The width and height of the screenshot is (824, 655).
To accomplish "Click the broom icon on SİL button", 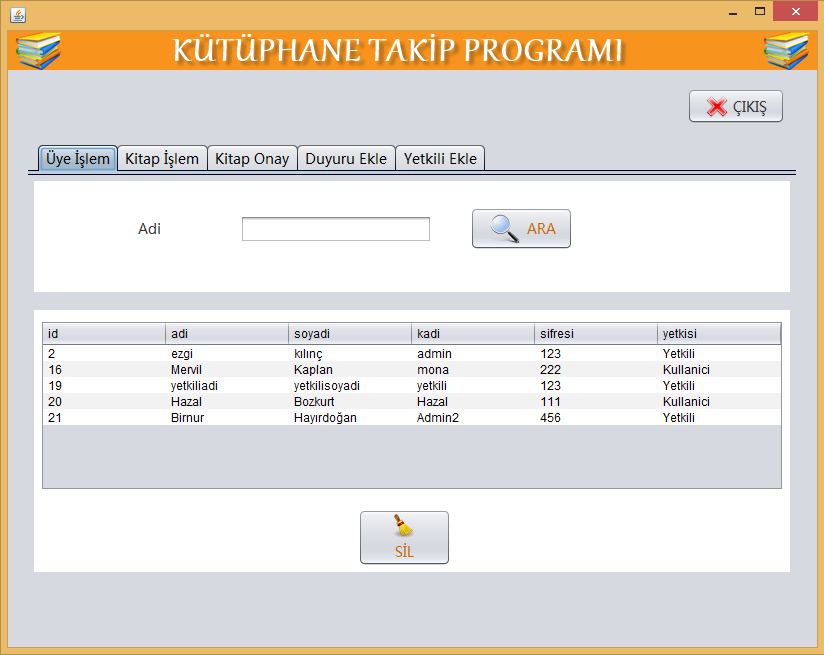I will pyautogui.click(x=404, y=527).
